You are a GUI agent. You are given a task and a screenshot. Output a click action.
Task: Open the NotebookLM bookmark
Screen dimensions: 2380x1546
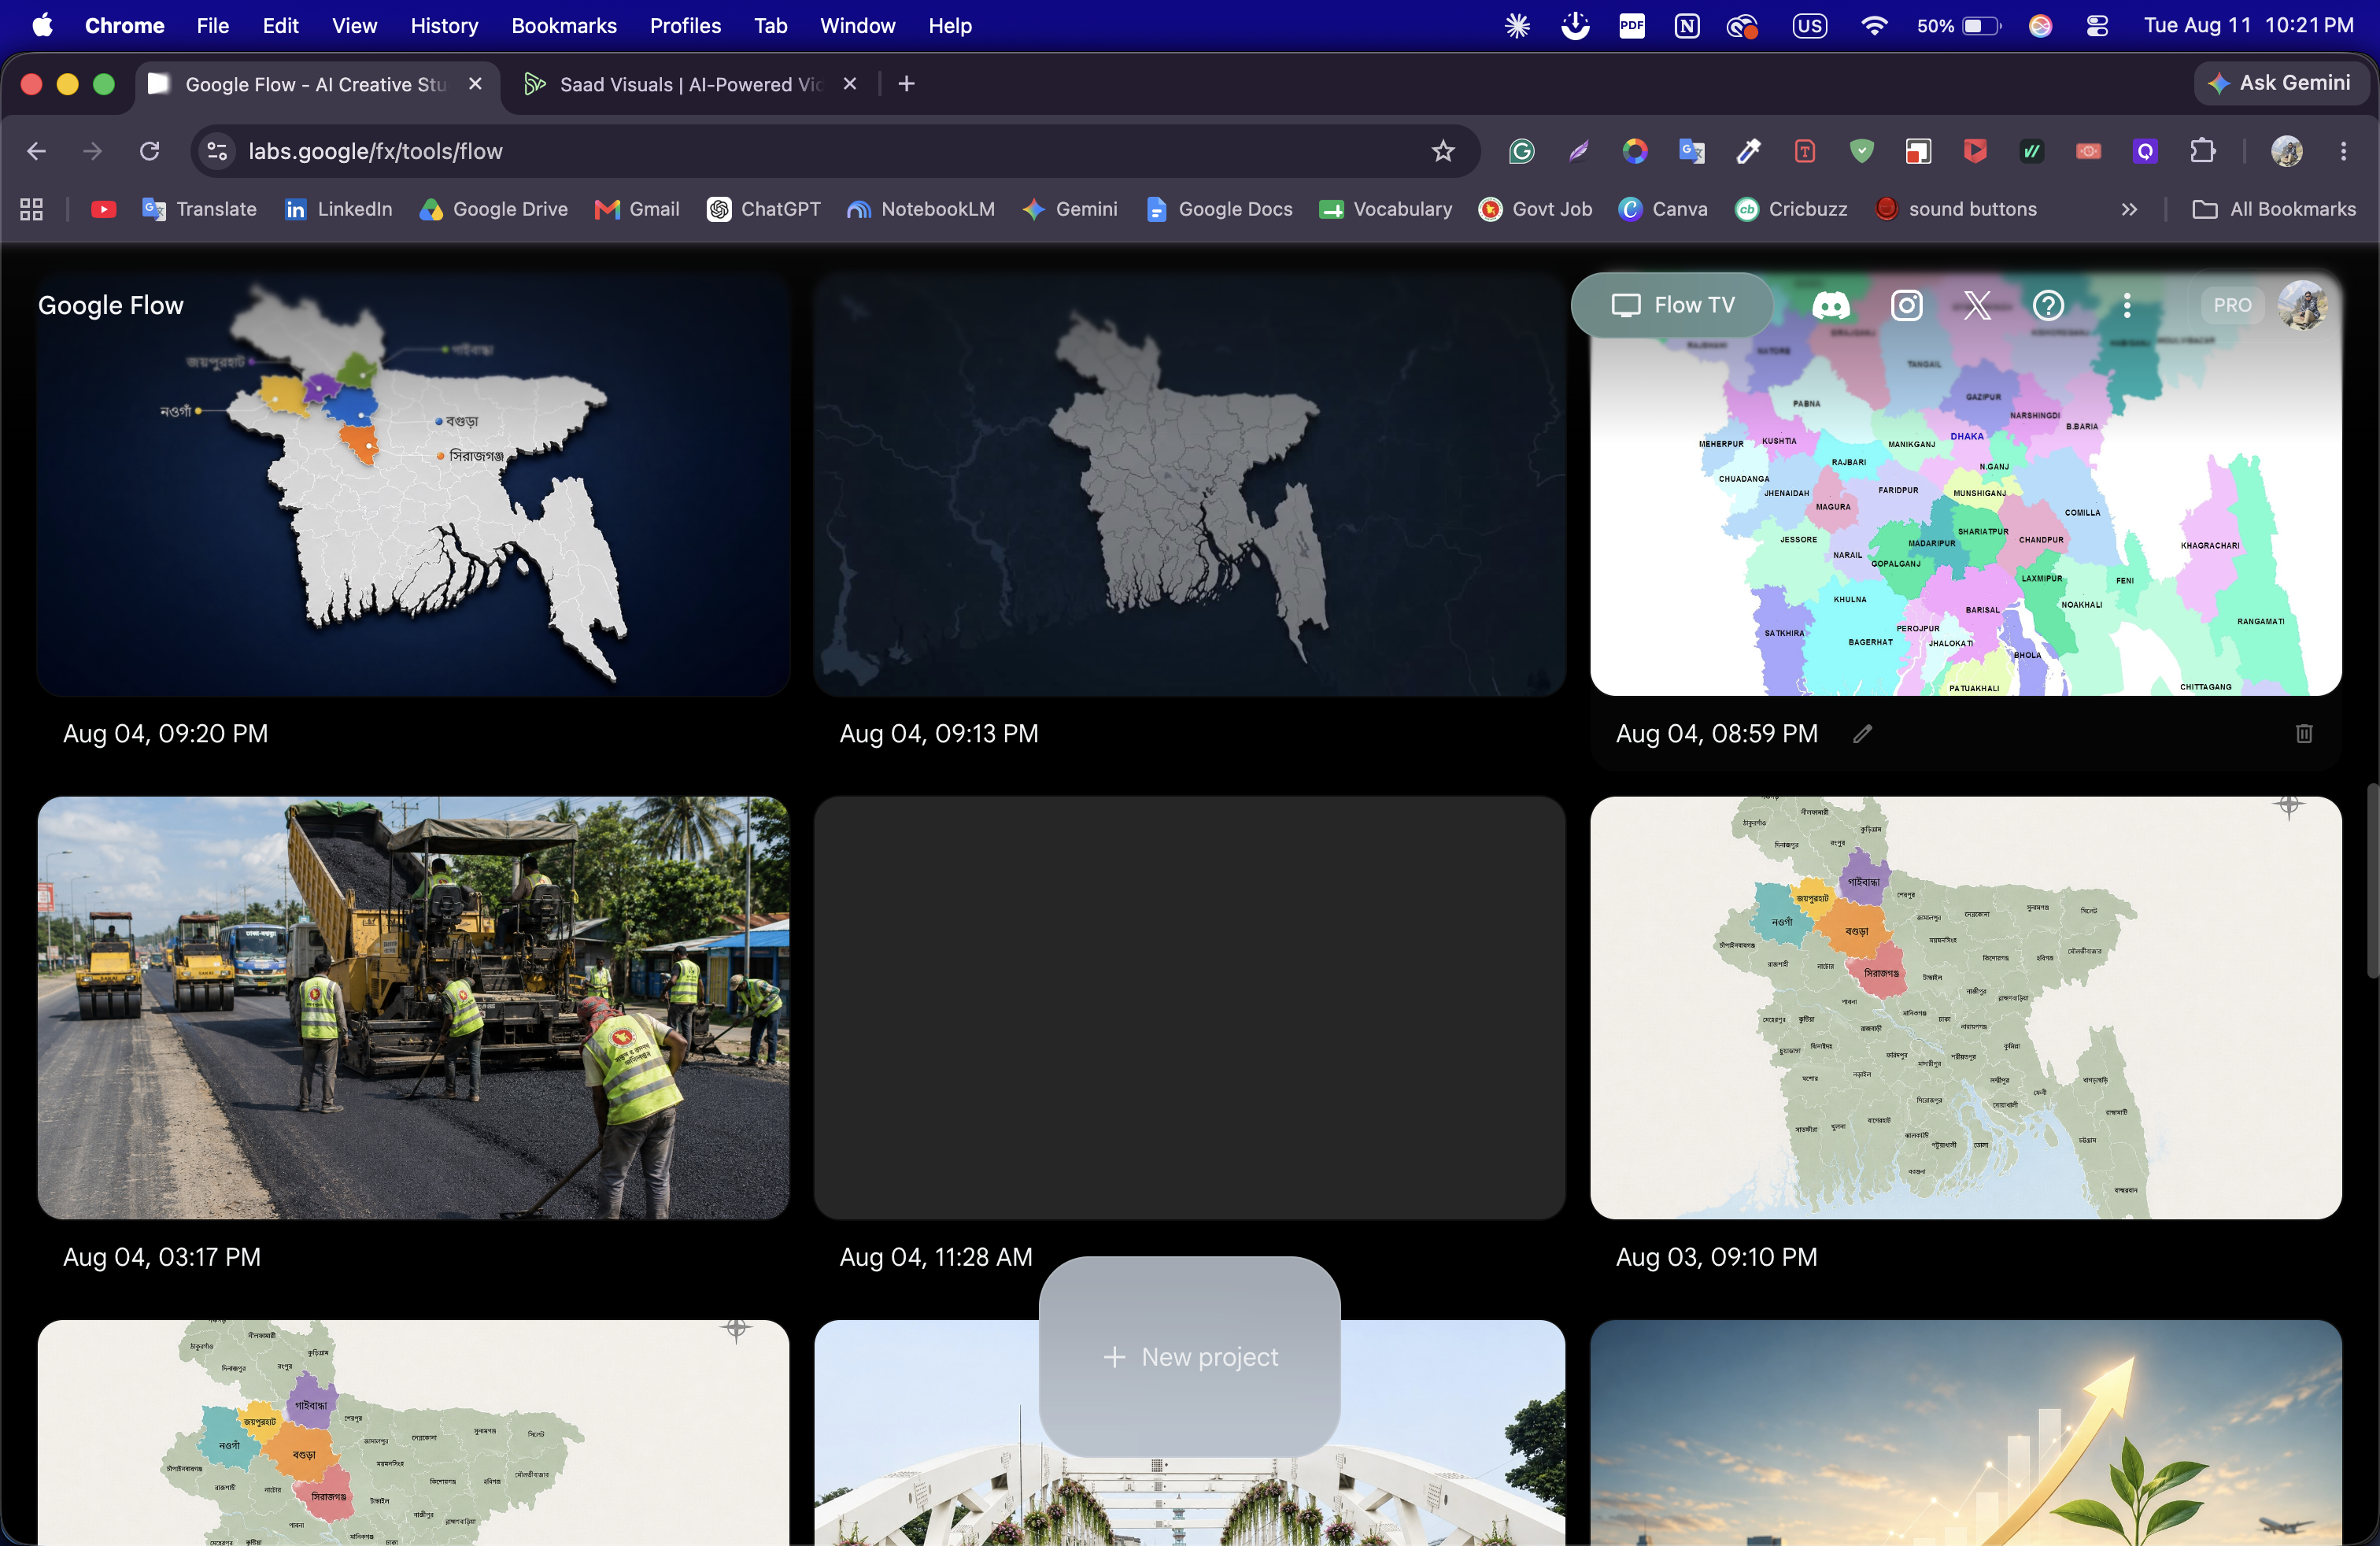(x=921, y=209)
